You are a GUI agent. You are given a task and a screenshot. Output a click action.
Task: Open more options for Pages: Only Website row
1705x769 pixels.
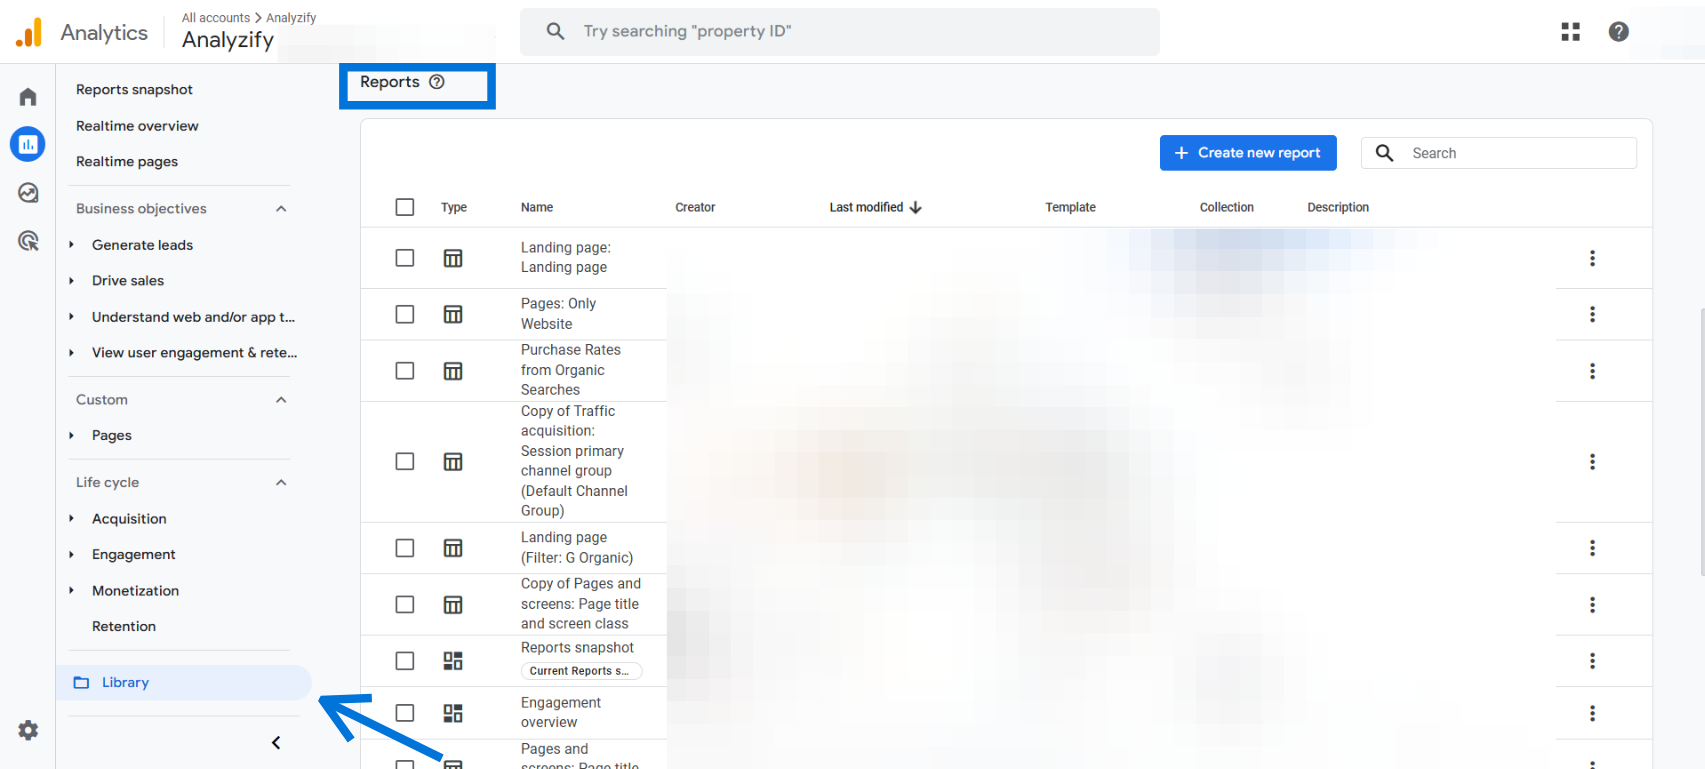1592,314
